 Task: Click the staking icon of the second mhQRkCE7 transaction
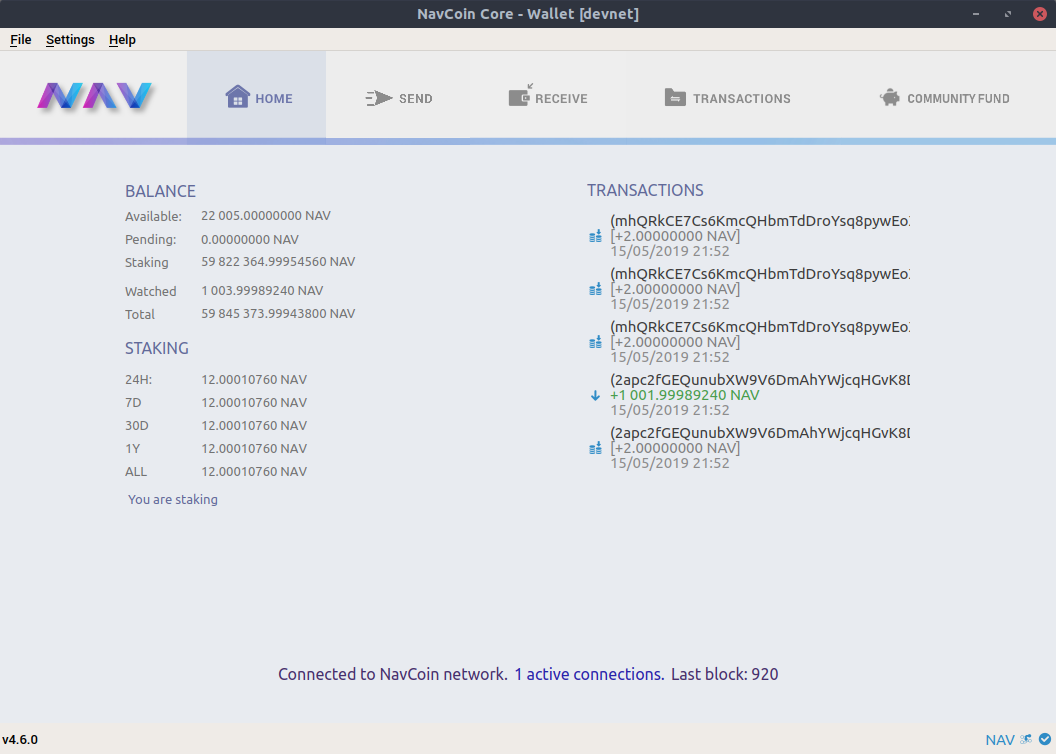click(x=595, y=289)
